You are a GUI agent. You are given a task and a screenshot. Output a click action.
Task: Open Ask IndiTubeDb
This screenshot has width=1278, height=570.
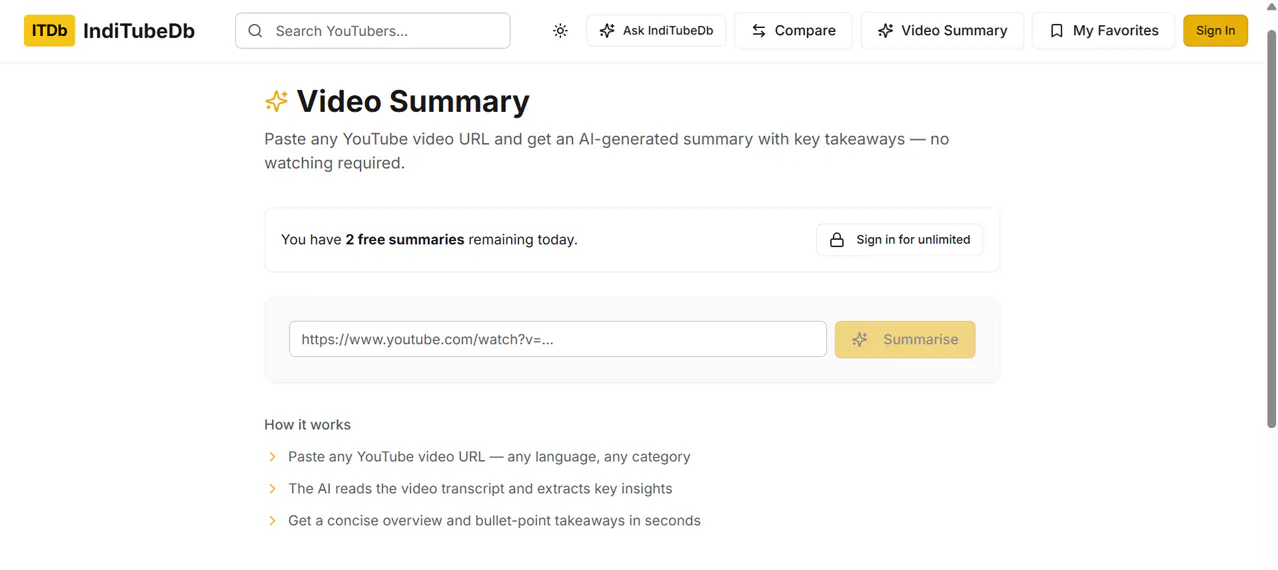point(656,31)
